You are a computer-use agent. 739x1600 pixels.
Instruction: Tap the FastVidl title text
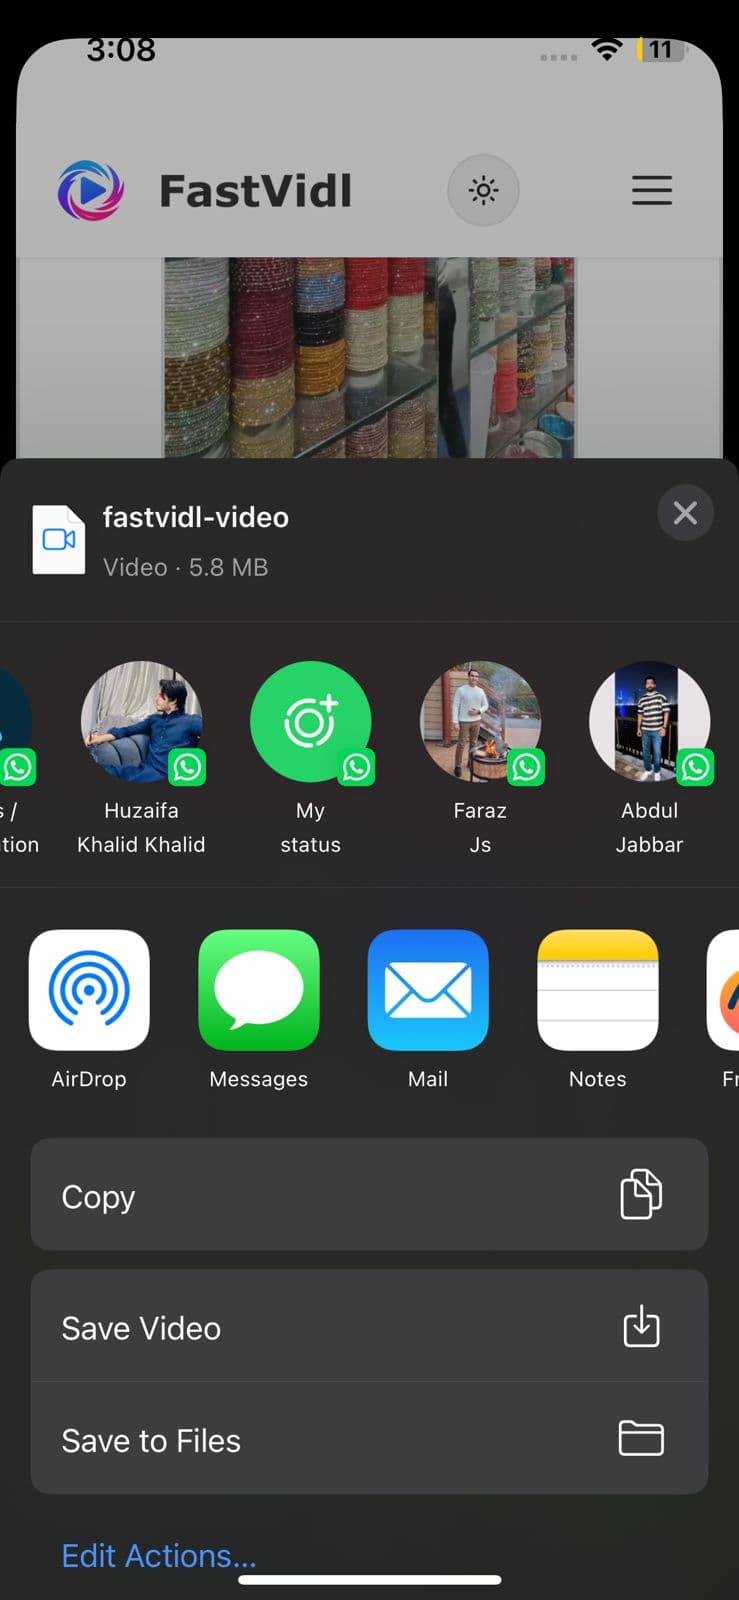256,191
